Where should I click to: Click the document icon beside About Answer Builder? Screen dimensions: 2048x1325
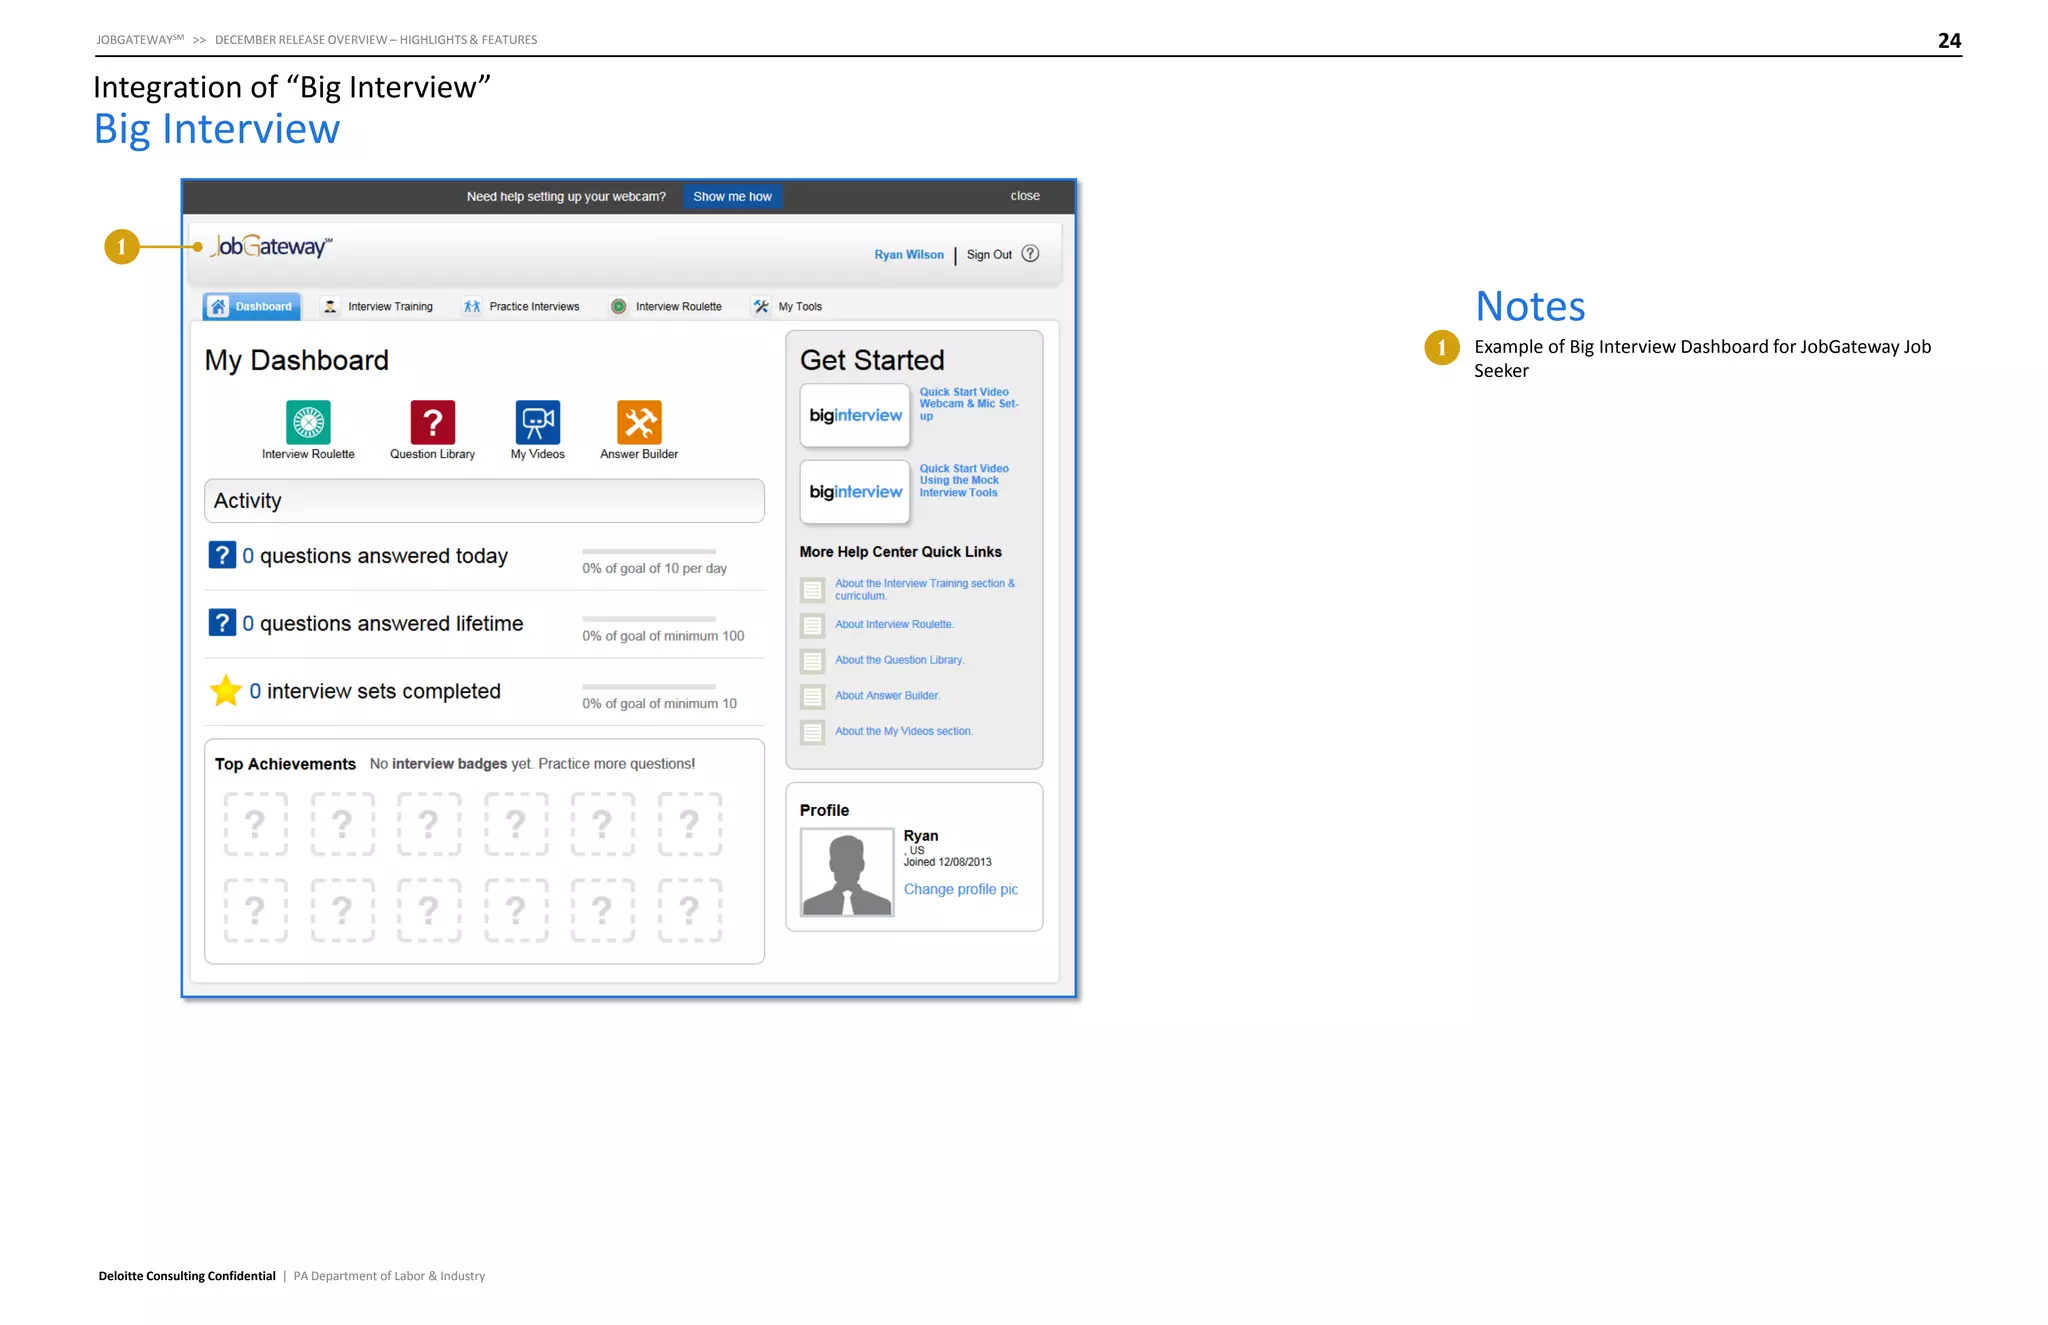coord(813,696)
